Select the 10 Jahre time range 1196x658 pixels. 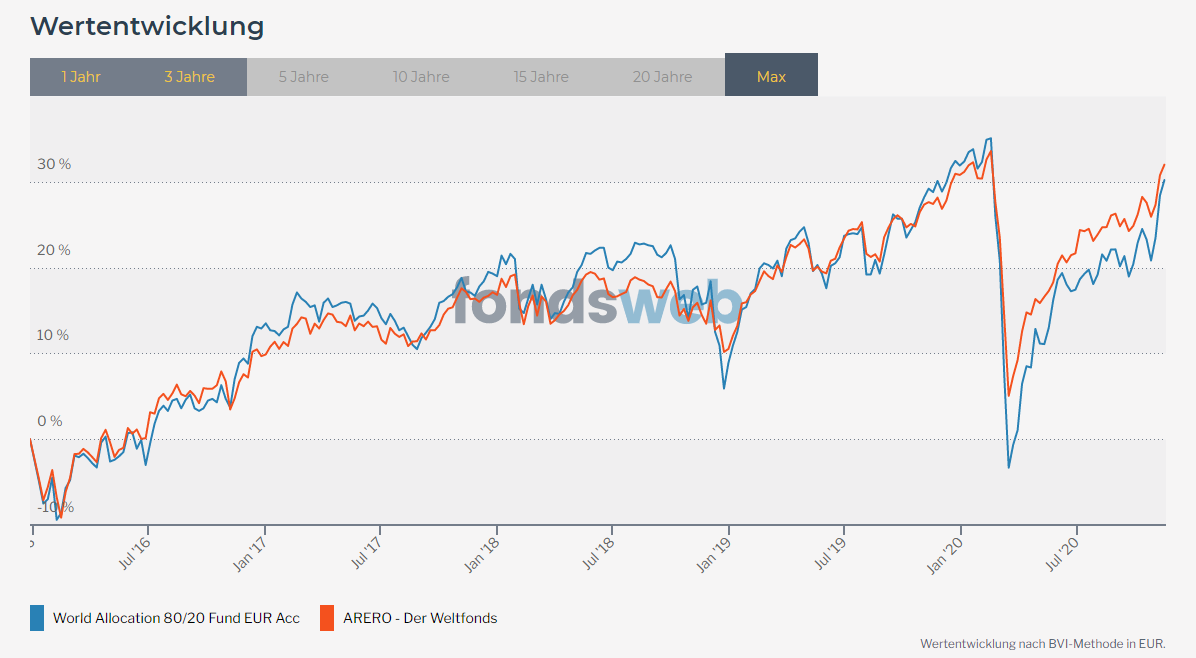(x=421, y=77)
